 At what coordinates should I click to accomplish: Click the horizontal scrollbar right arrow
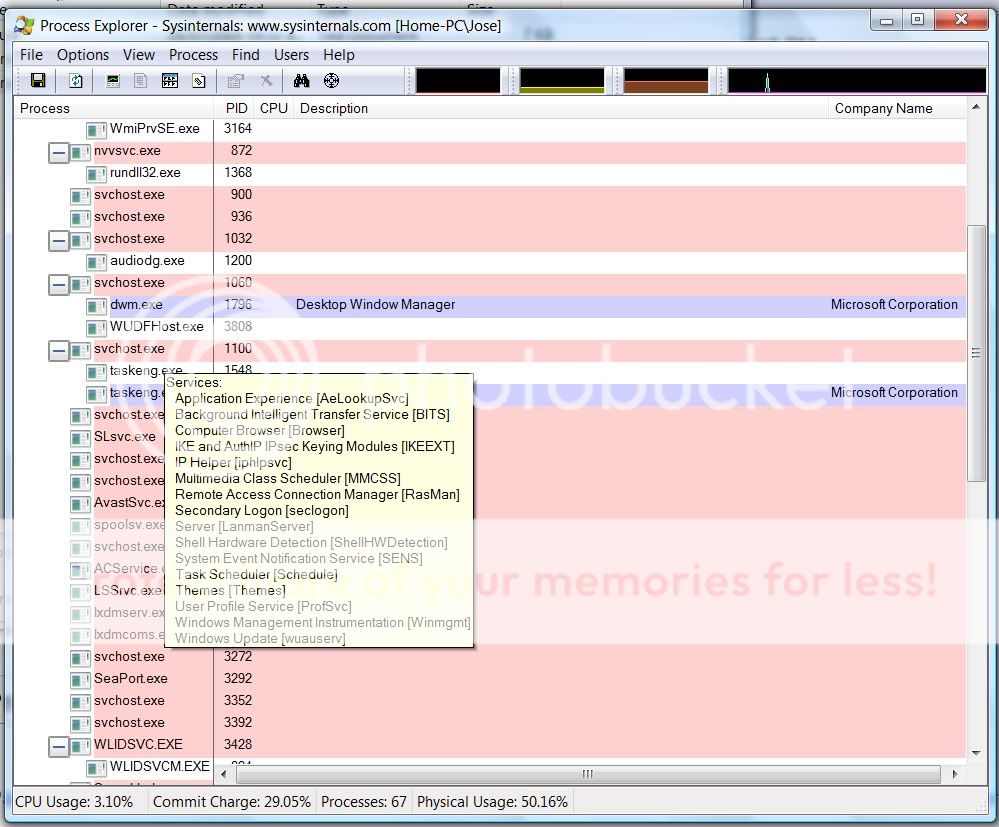pos(954,774)
